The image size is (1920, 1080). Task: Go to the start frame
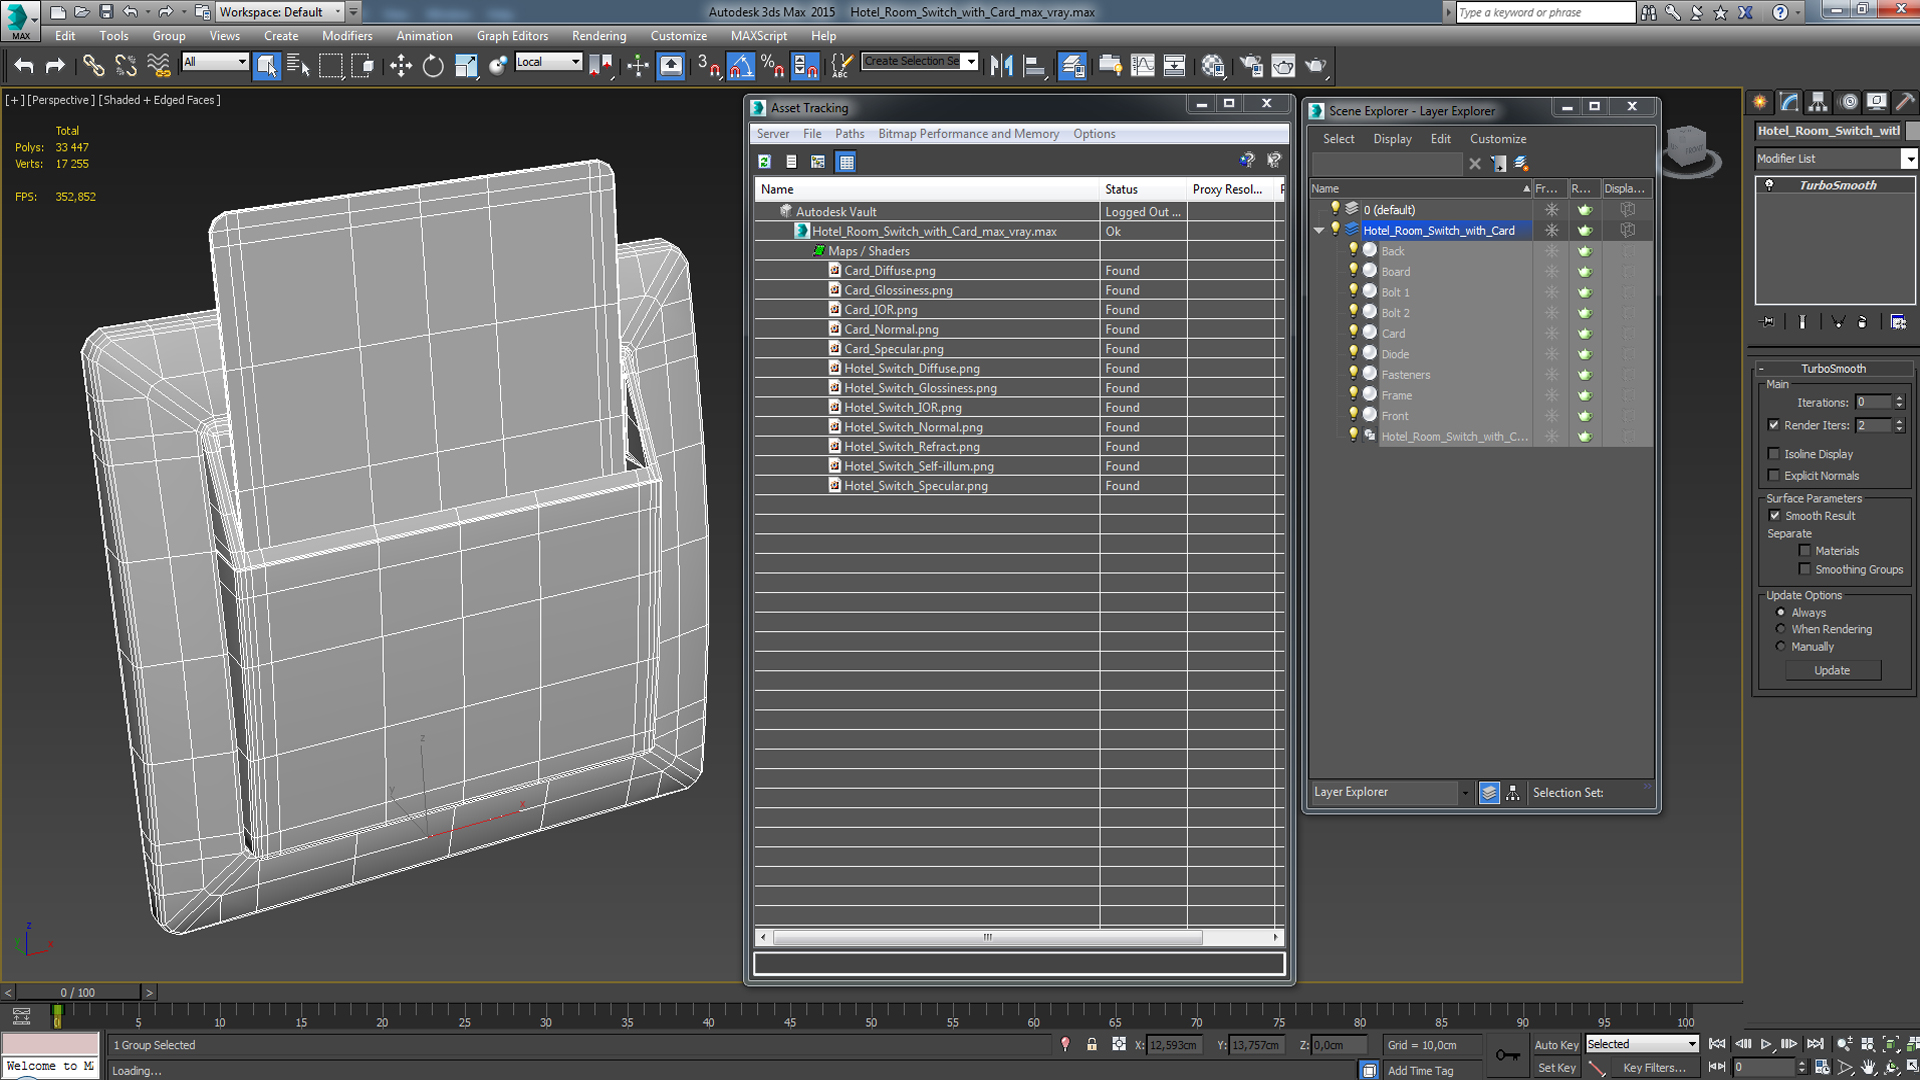[1717, 1044]
